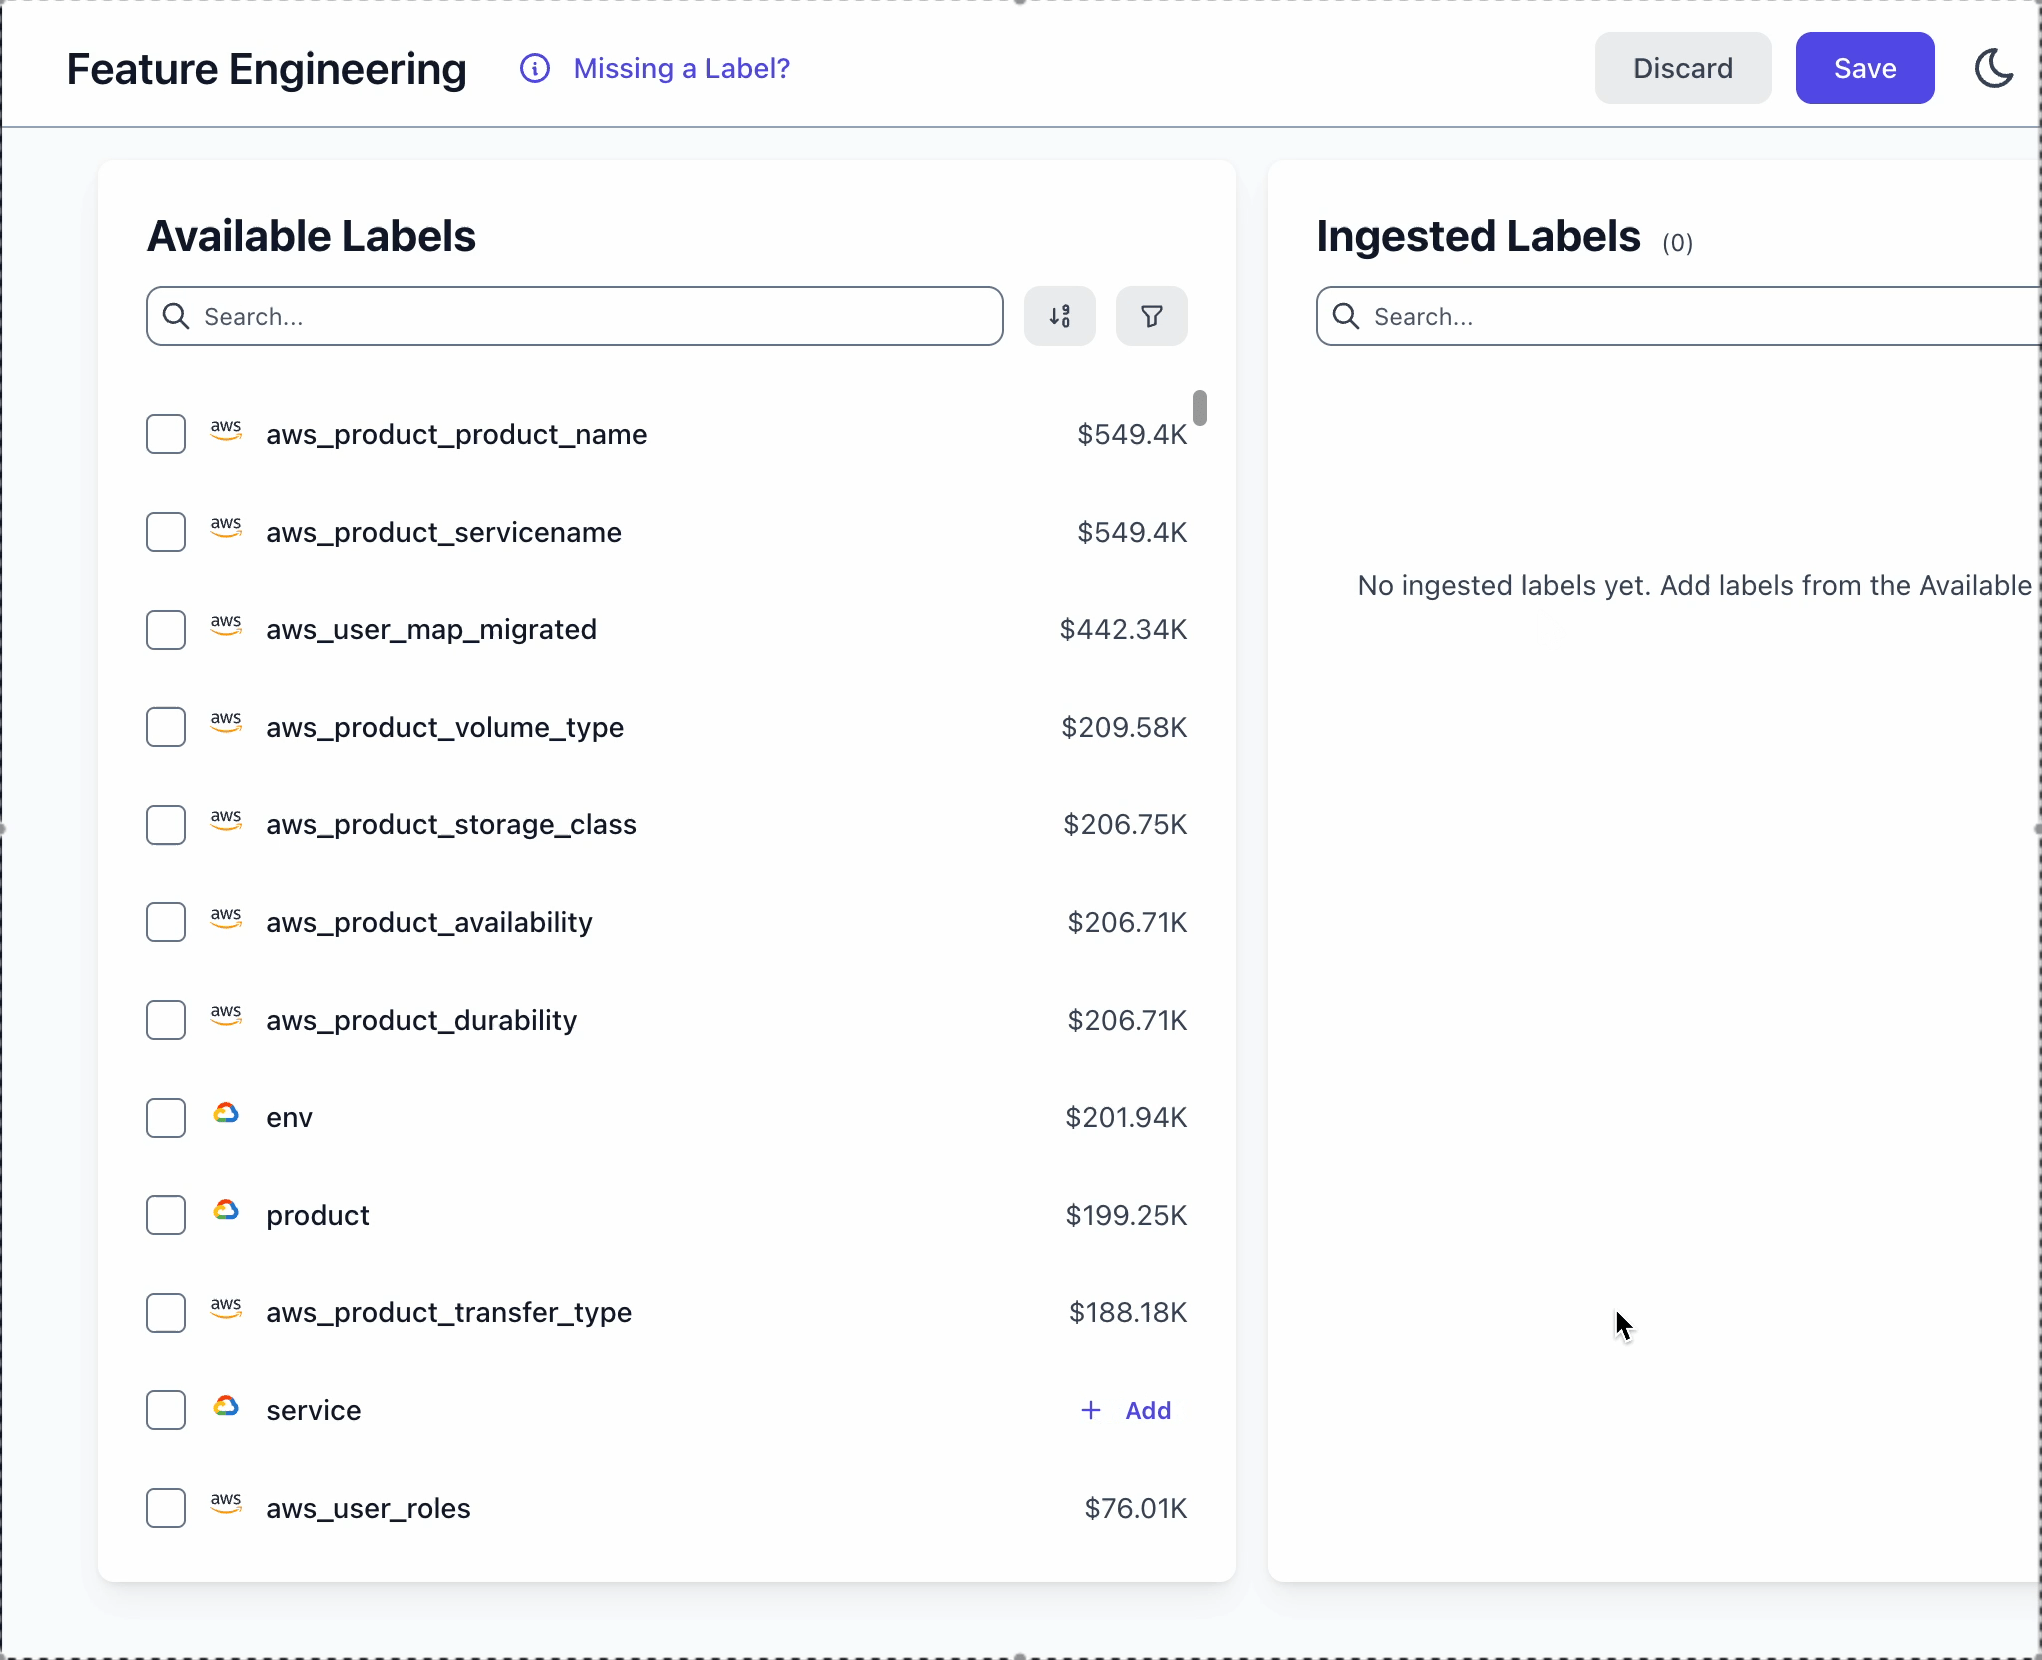Grab the Available Labels scrollbar thumb
Screen dimensions: 2042x1660
pos(1199,408)
